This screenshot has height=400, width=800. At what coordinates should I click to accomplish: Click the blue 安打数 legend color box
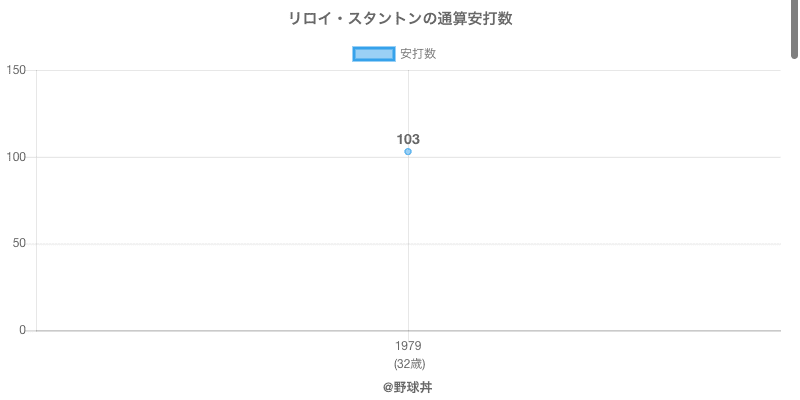[374, 54]
